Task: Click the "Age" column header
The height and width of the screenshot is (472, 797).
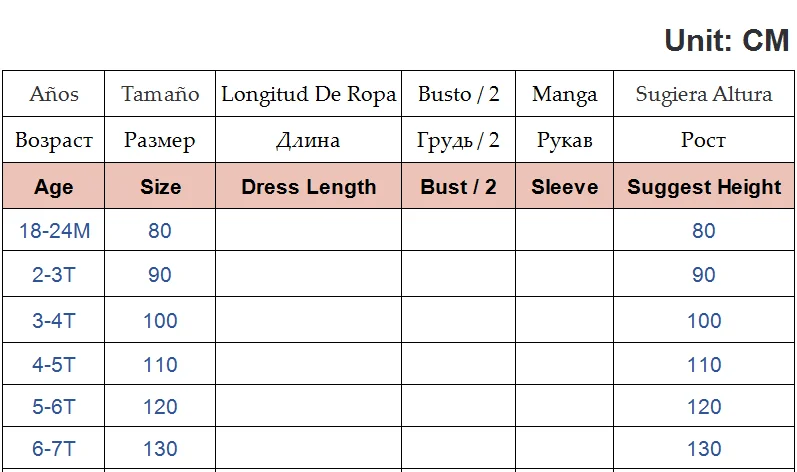Action: click(54, 187)
